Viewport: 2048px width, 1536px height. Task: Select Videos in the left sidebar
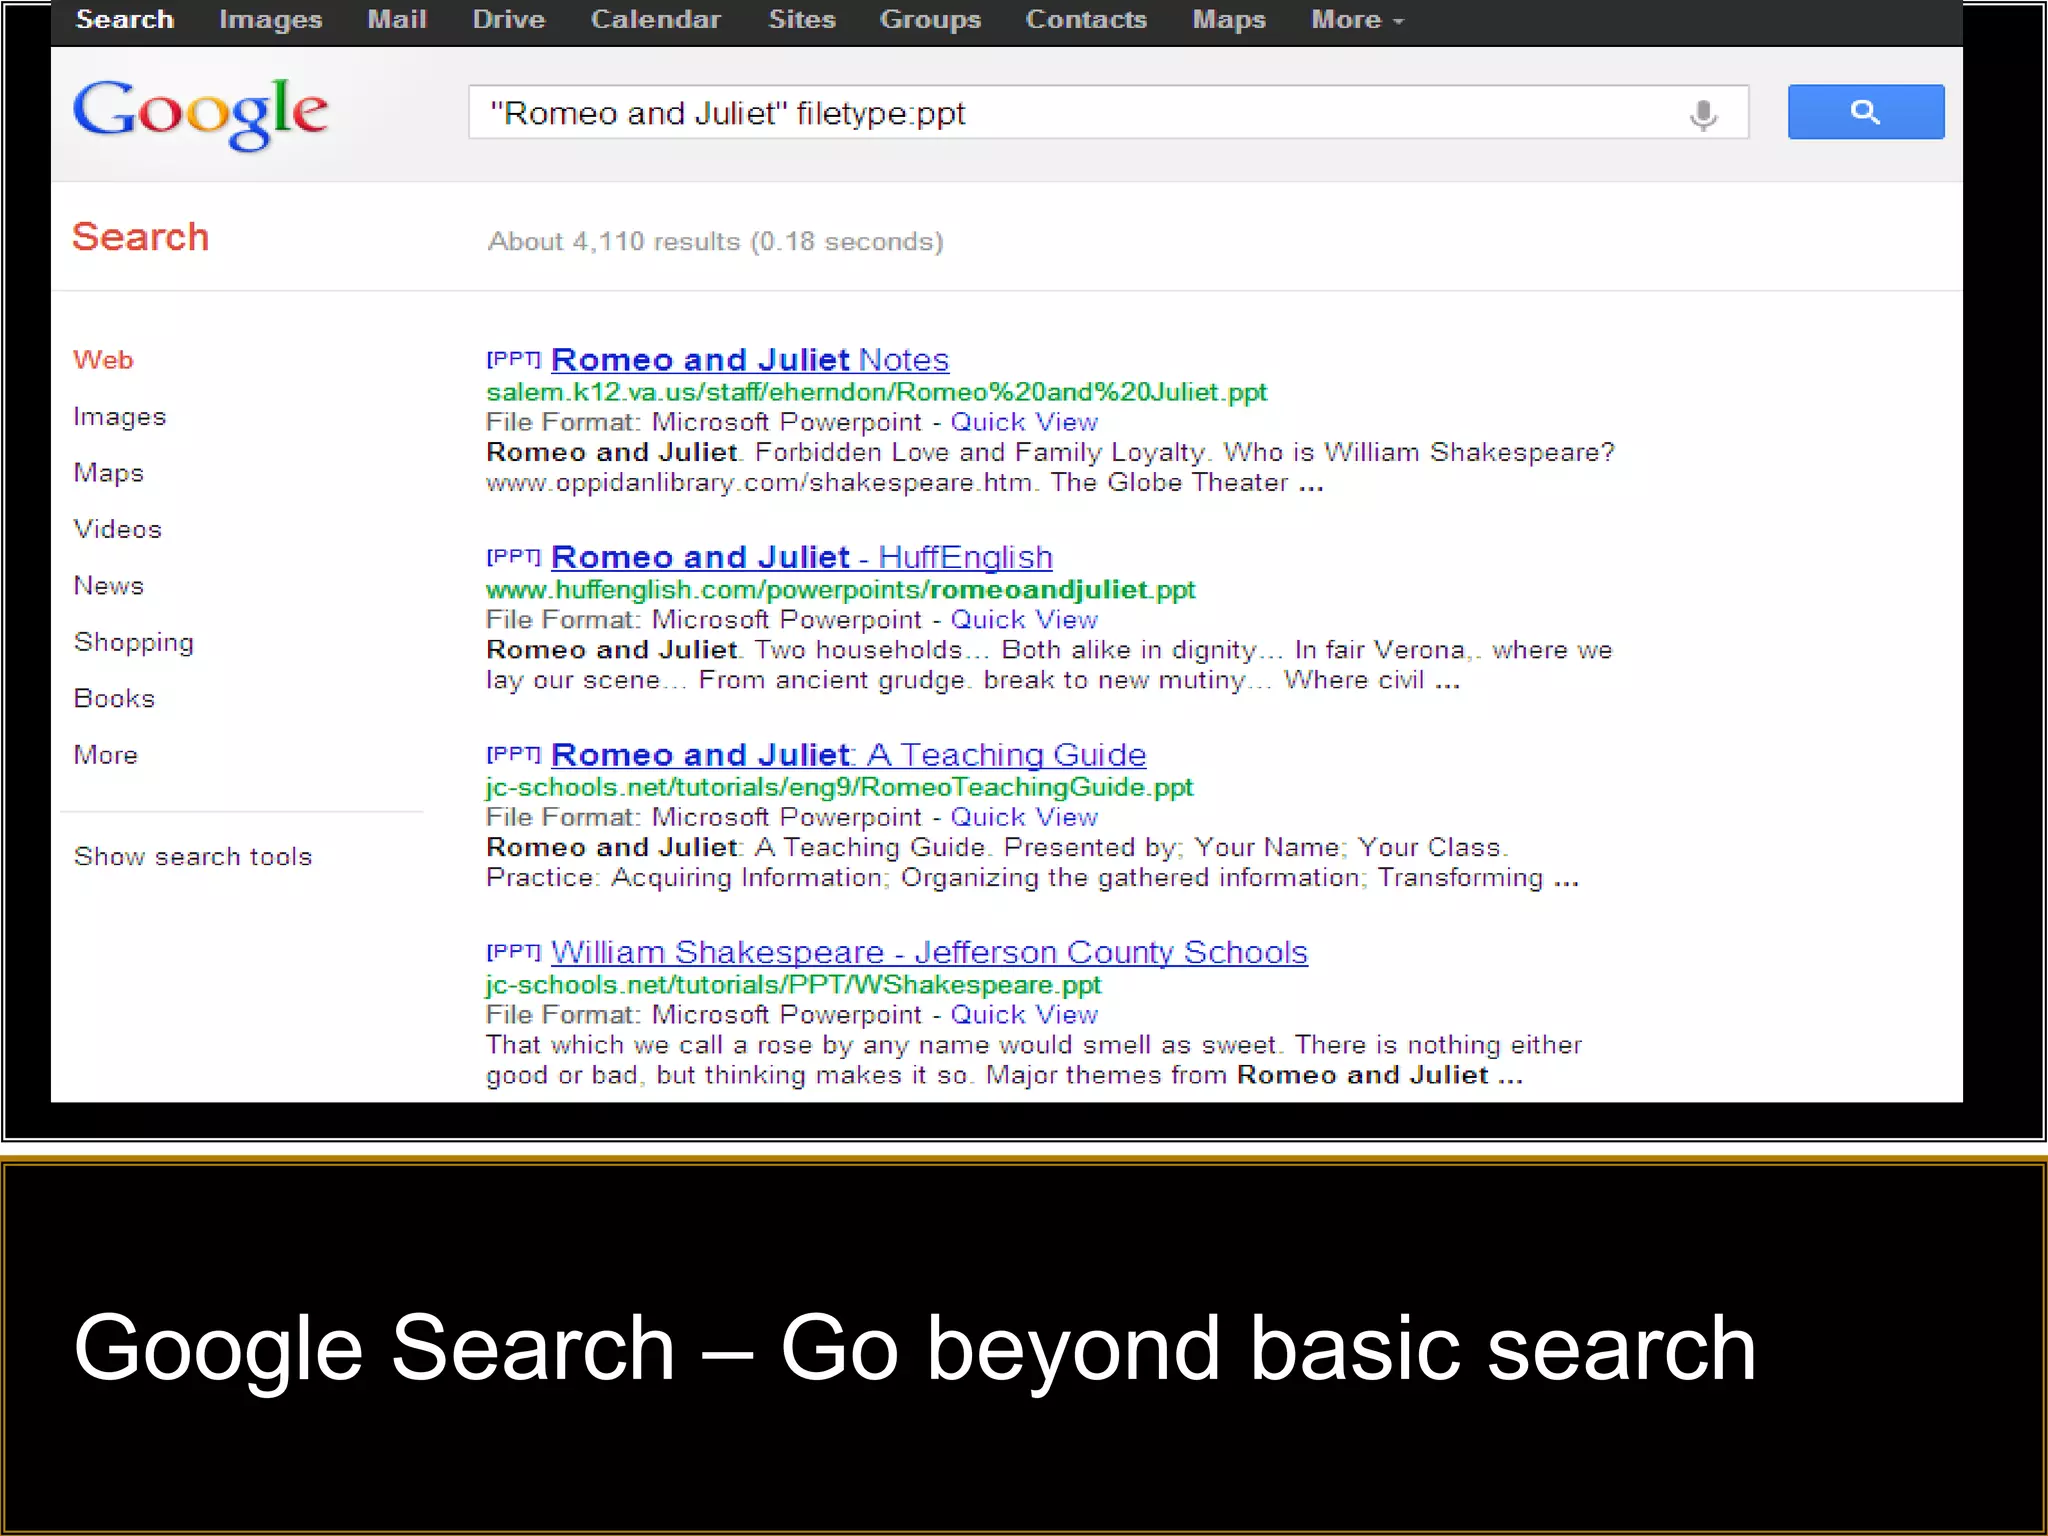coord(118,529)
